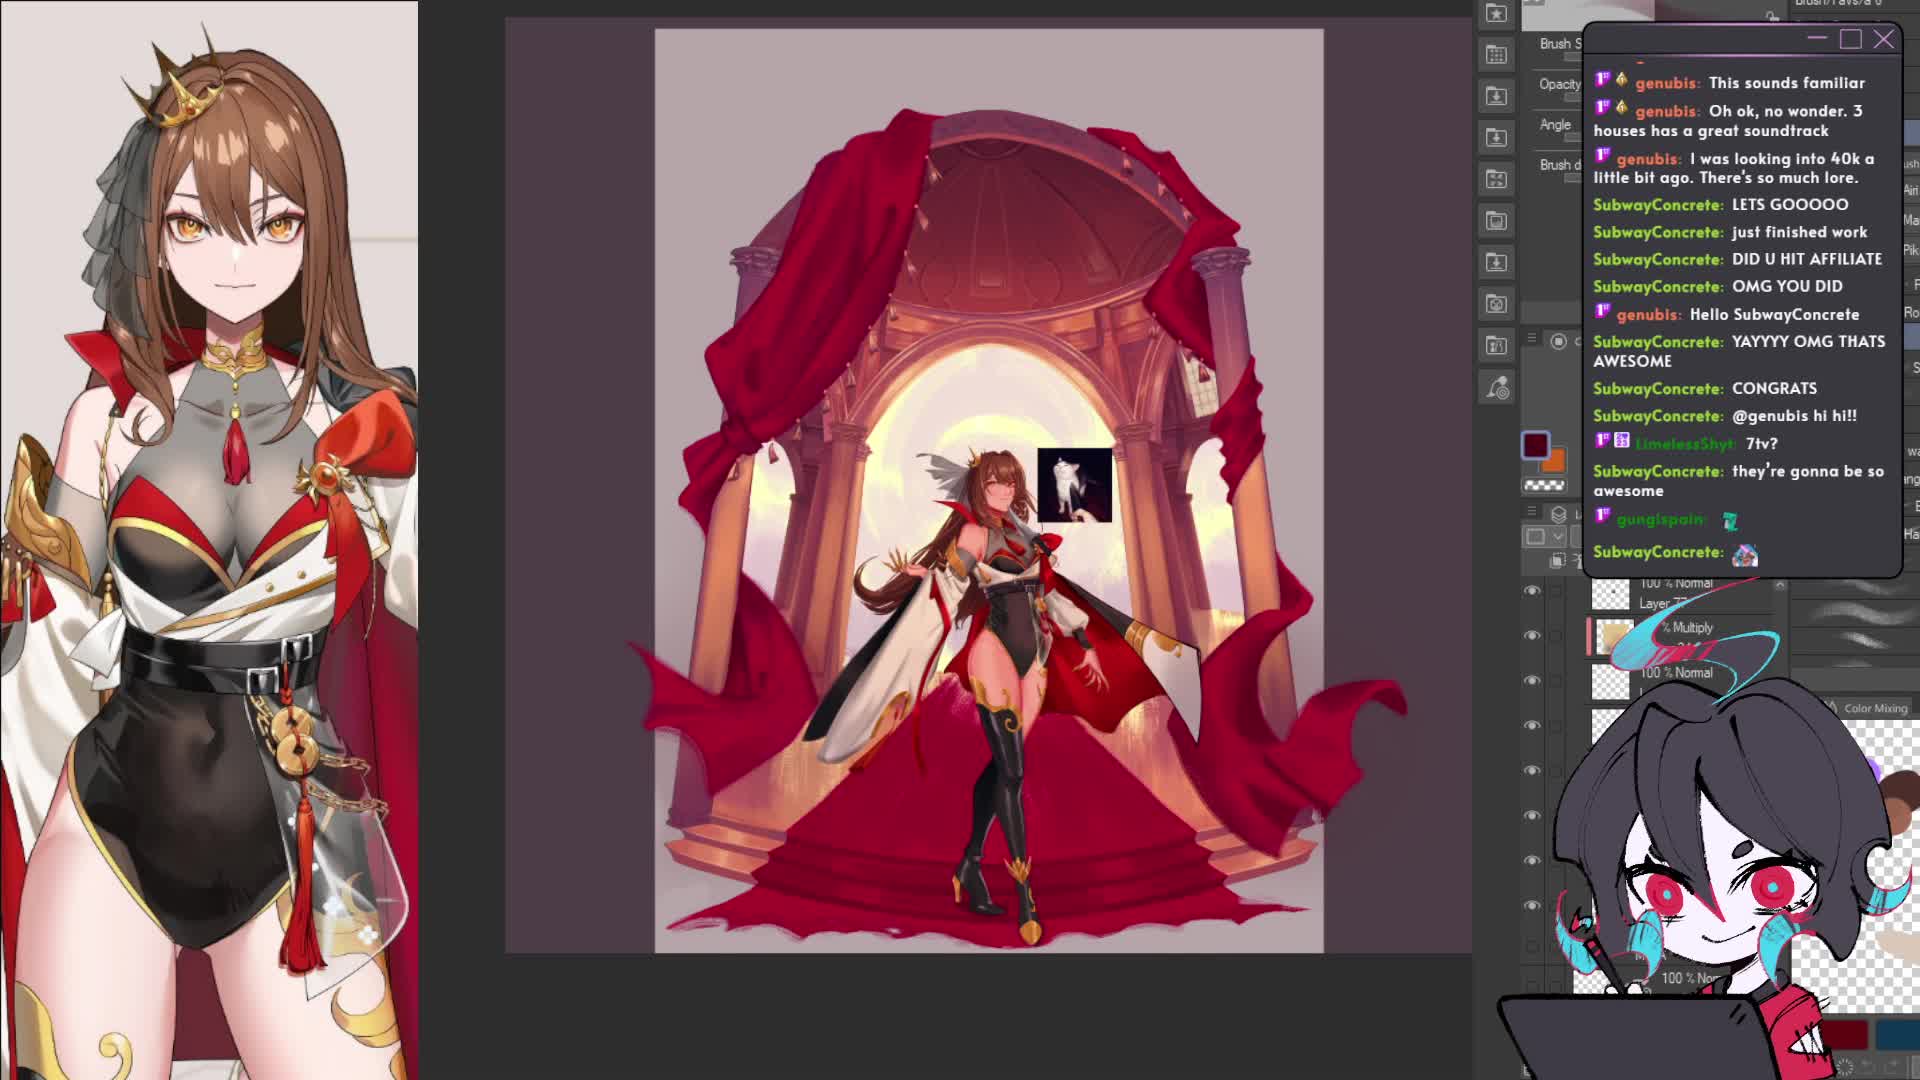
Task: Toggle eye icon of third layer, 100% Normal
Action: coord(1531,681)
